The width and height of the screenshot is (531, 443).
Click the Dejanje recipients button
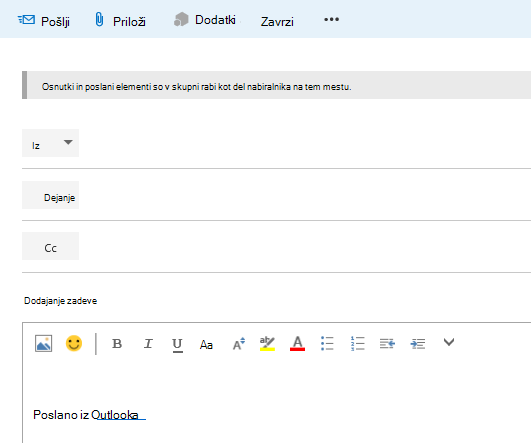coord(50,195)
